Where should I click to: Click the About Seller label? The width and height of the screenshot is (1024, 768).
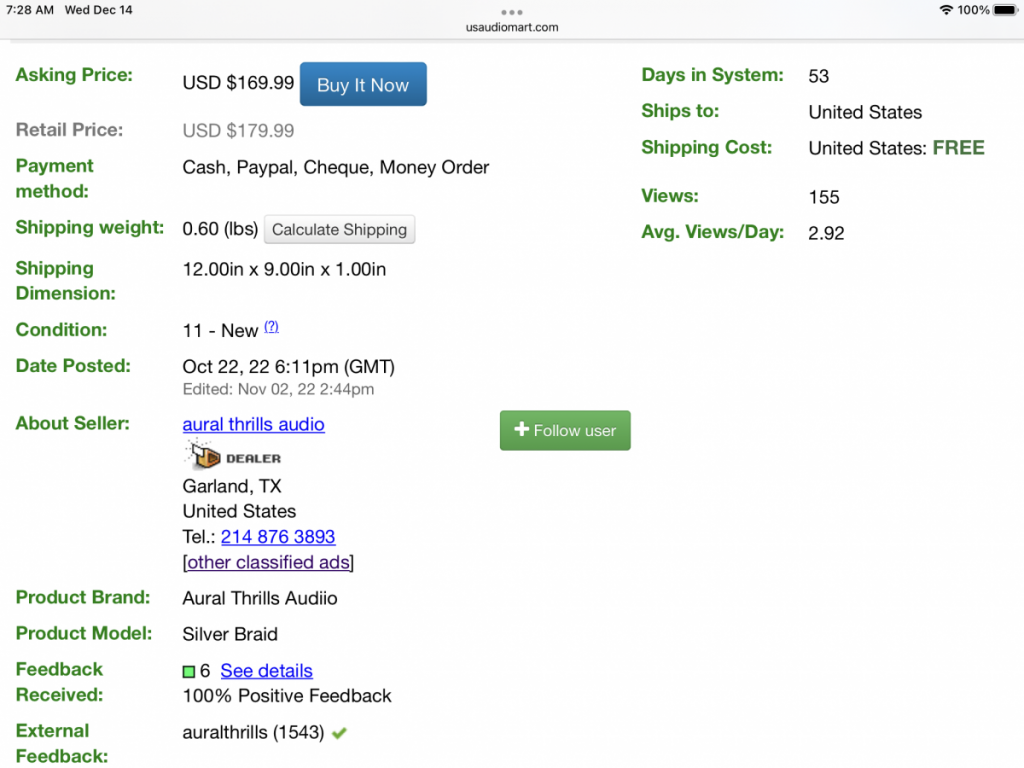(x=72, y=424)
